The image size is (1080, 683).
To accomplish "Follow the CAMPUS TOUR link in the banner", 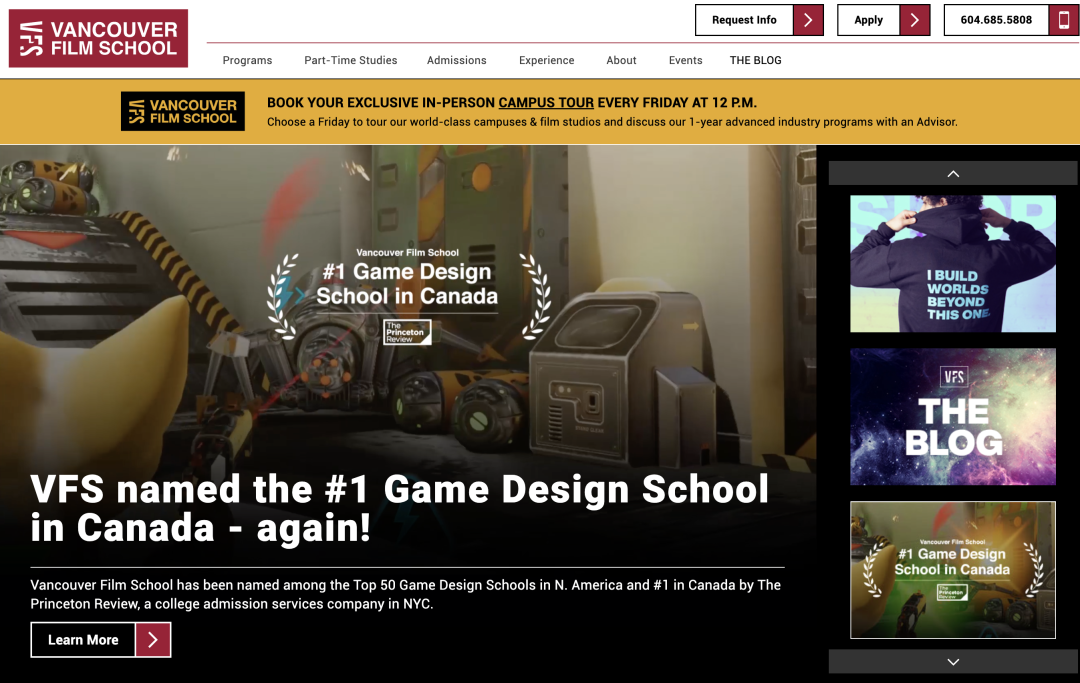I will (546, 103).
